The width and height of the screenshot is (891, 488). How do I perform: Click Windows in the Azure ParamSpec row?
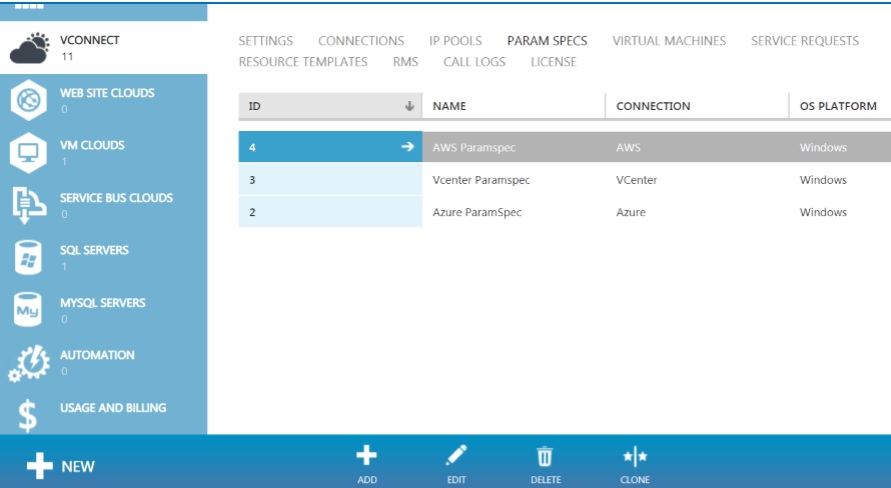pos(823,212)
